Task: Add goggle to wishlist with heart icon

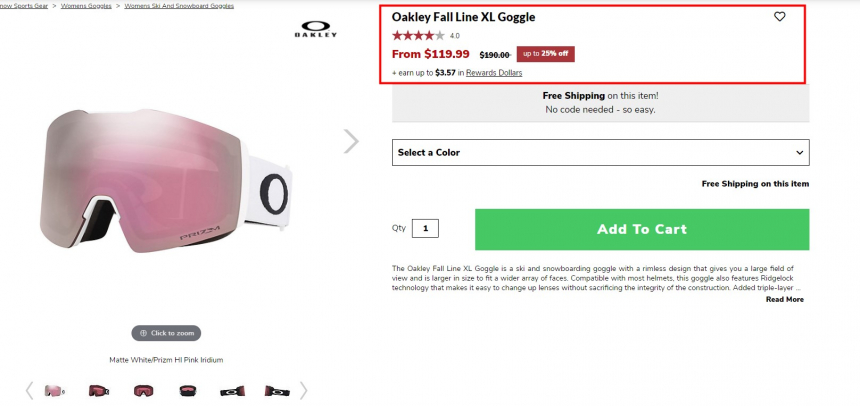Action: pyautogui.click(x=780, y=17)
